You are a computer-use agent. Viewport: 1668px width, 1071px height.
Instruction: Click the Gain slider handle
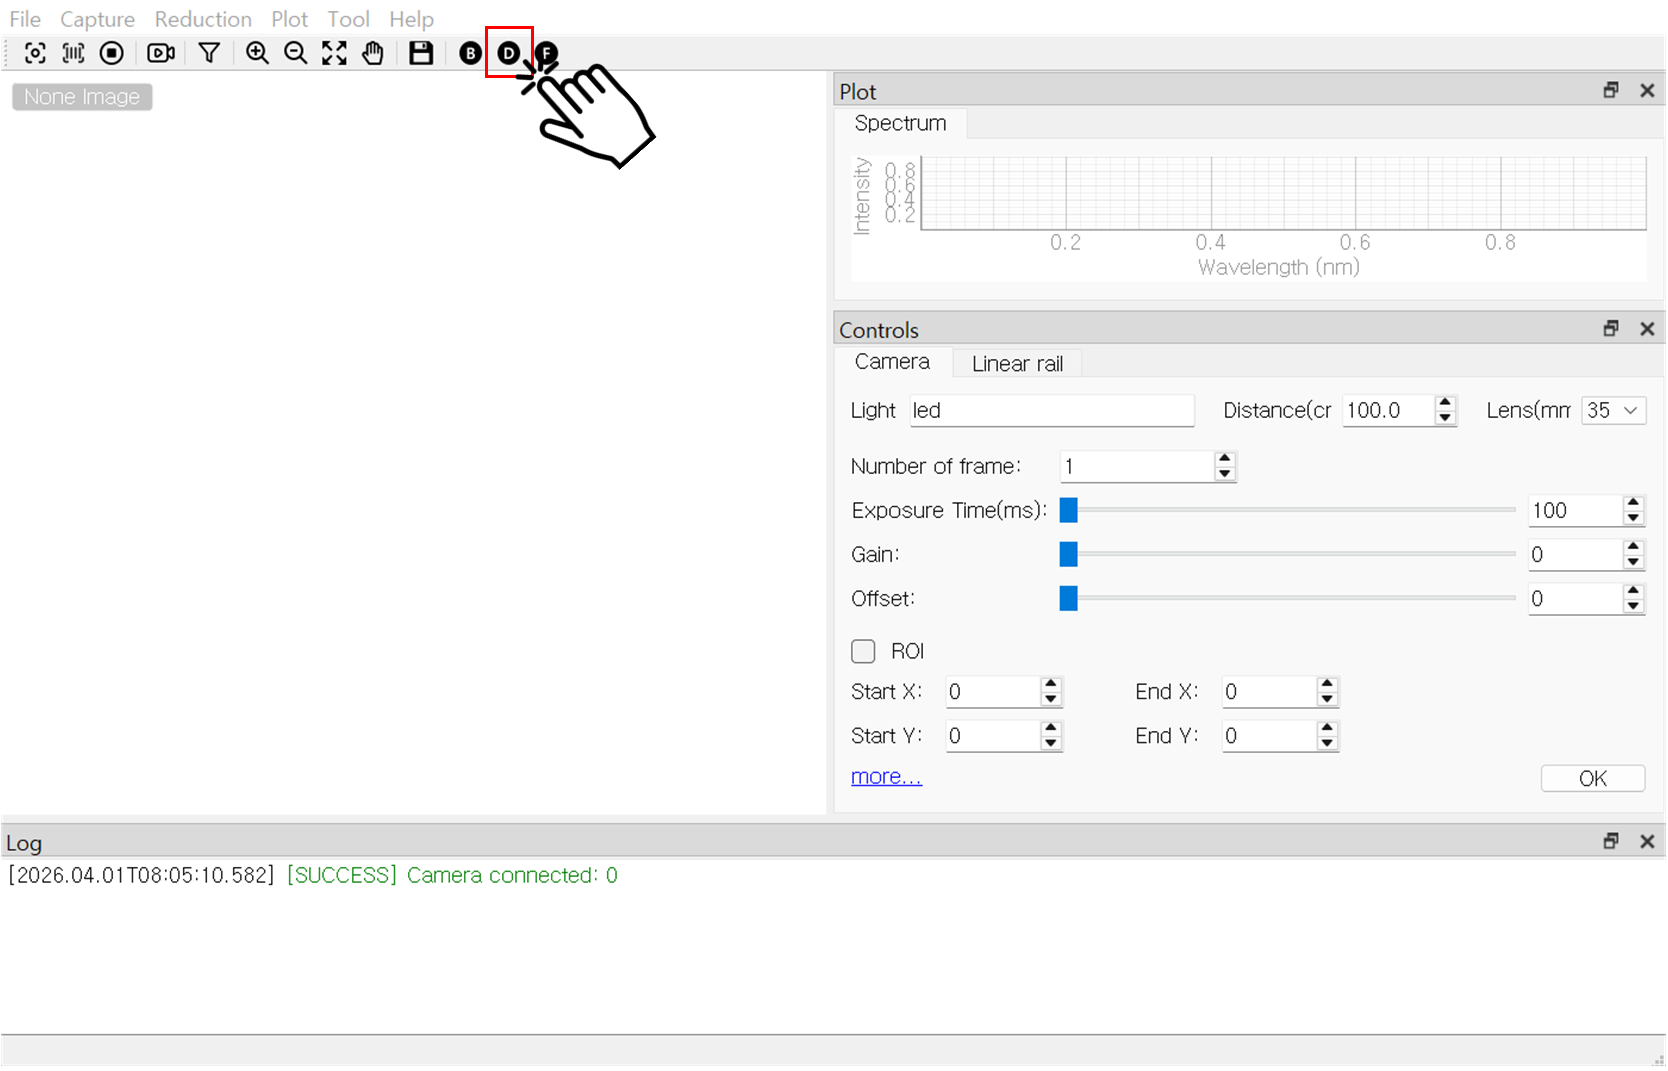(1068, 554)
